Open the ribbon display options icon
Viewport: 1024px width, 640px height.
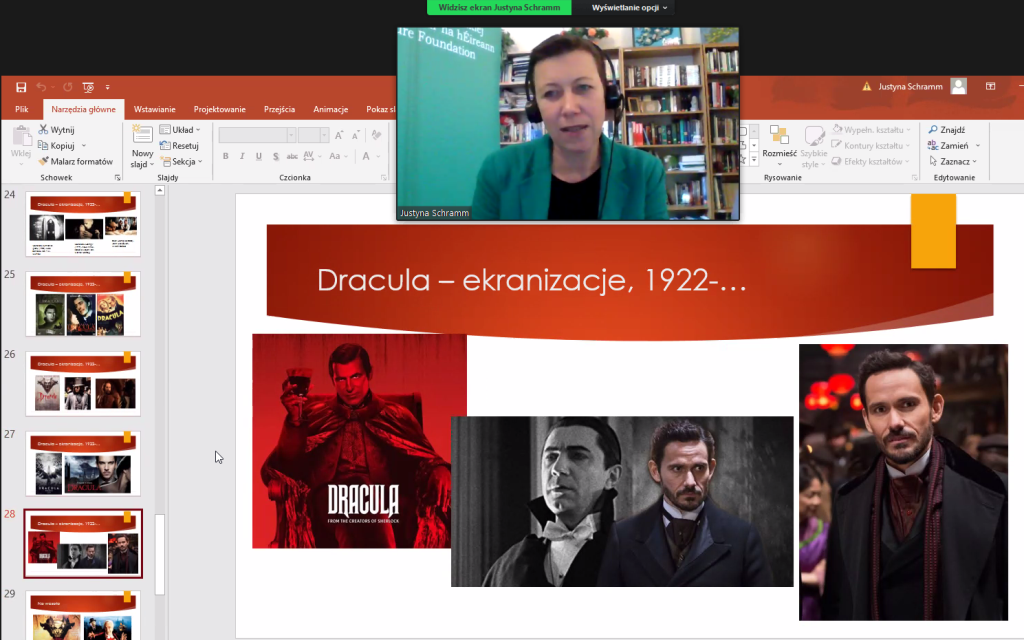990,87
